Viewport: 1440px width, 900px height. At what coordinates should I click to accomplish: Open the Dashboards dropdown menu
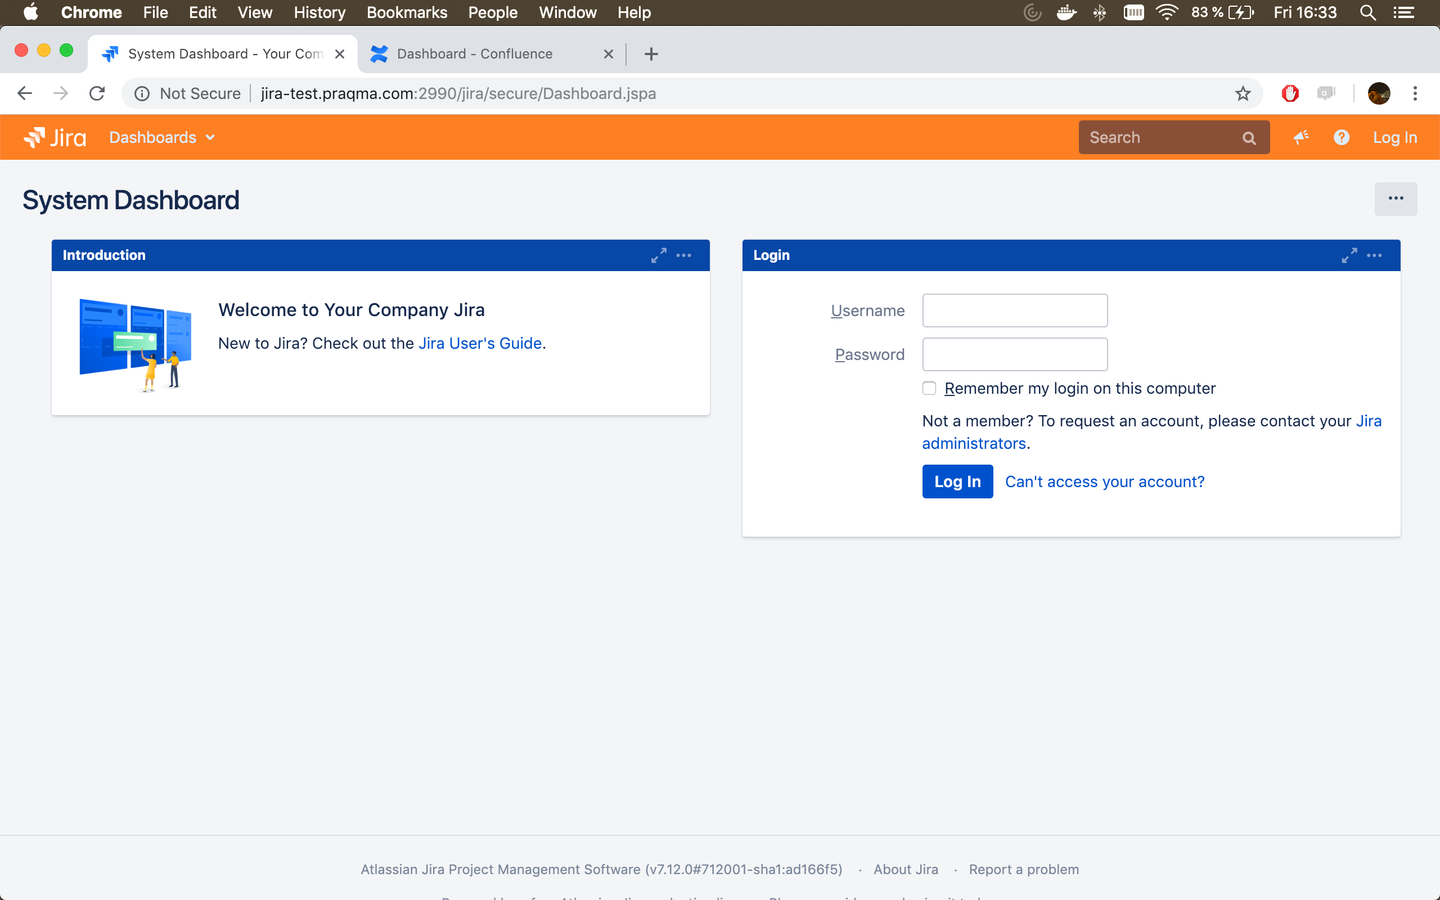[x=162, y=137]
